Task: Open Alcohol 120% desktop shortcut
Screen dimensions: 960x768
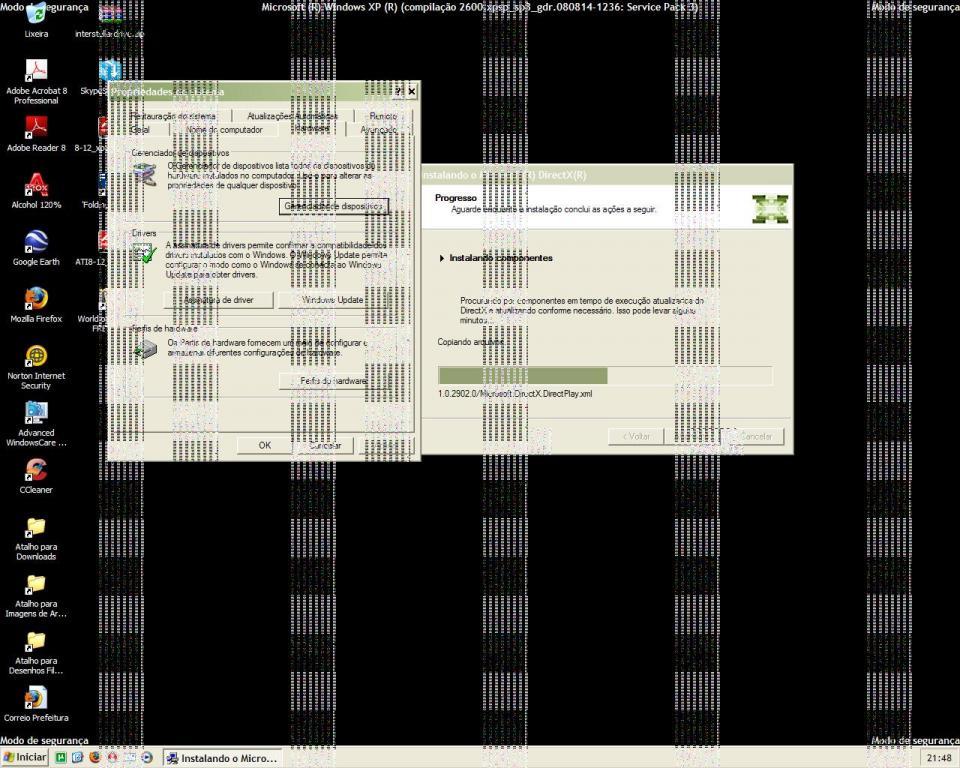Action: [x=36, y=190]
